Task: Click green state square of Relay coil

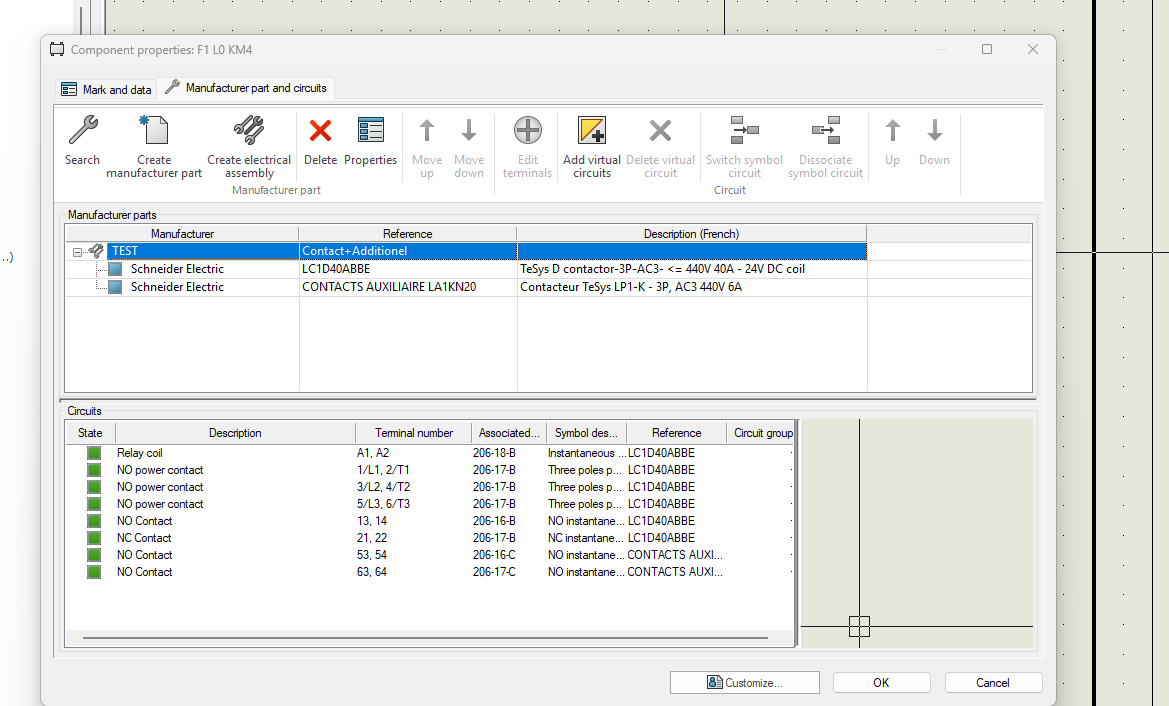Action: pyautogui.click(x=94, y=453)
